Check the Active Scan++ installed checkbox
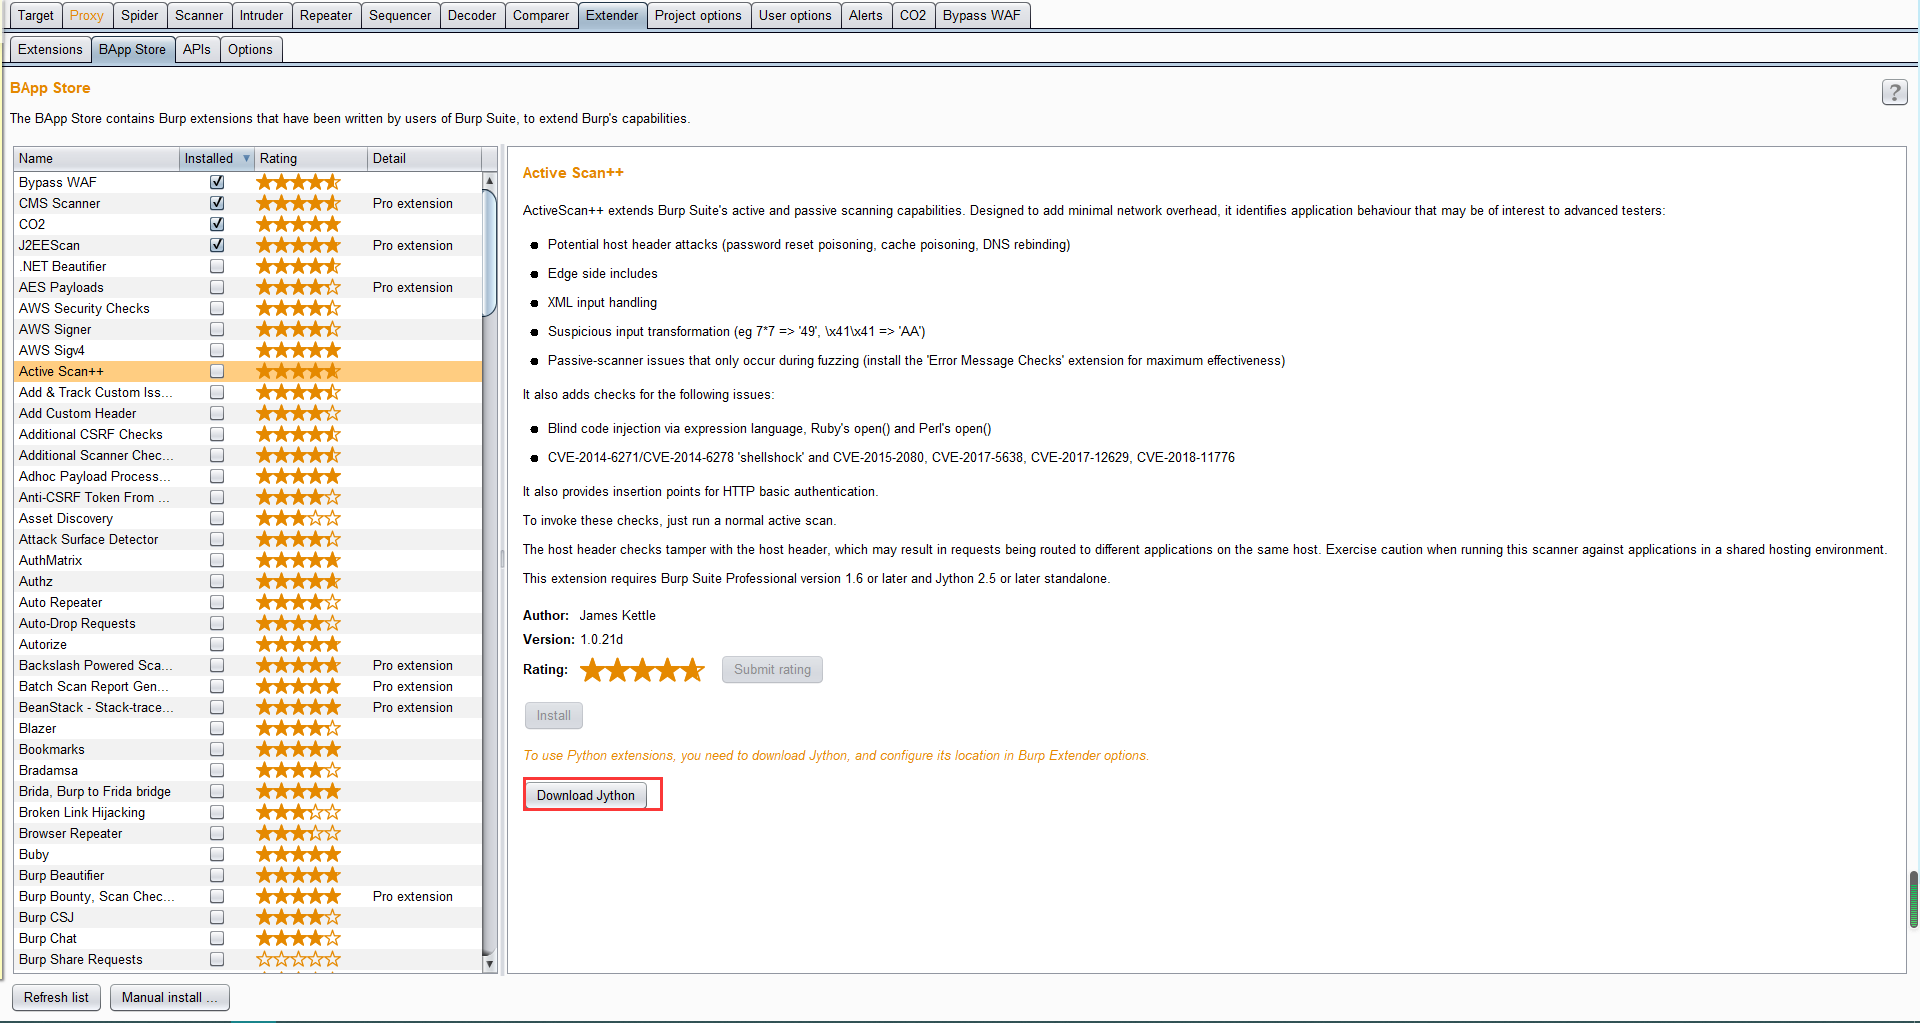 [217, 371]
